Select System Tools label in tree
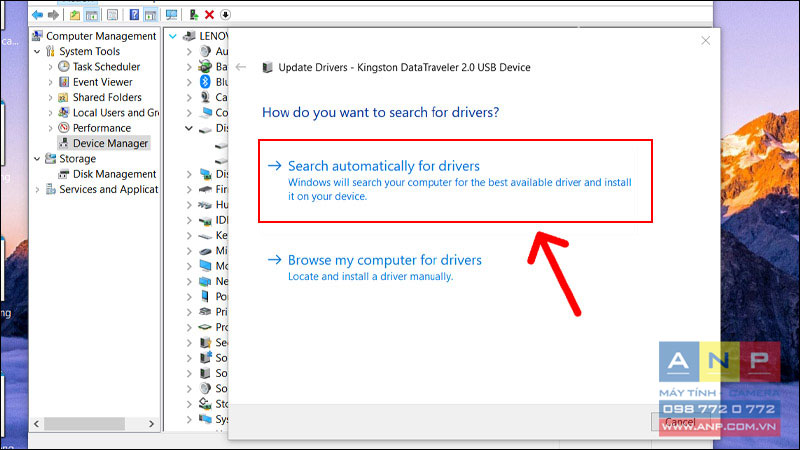800x450 pixels. [89, 51]
